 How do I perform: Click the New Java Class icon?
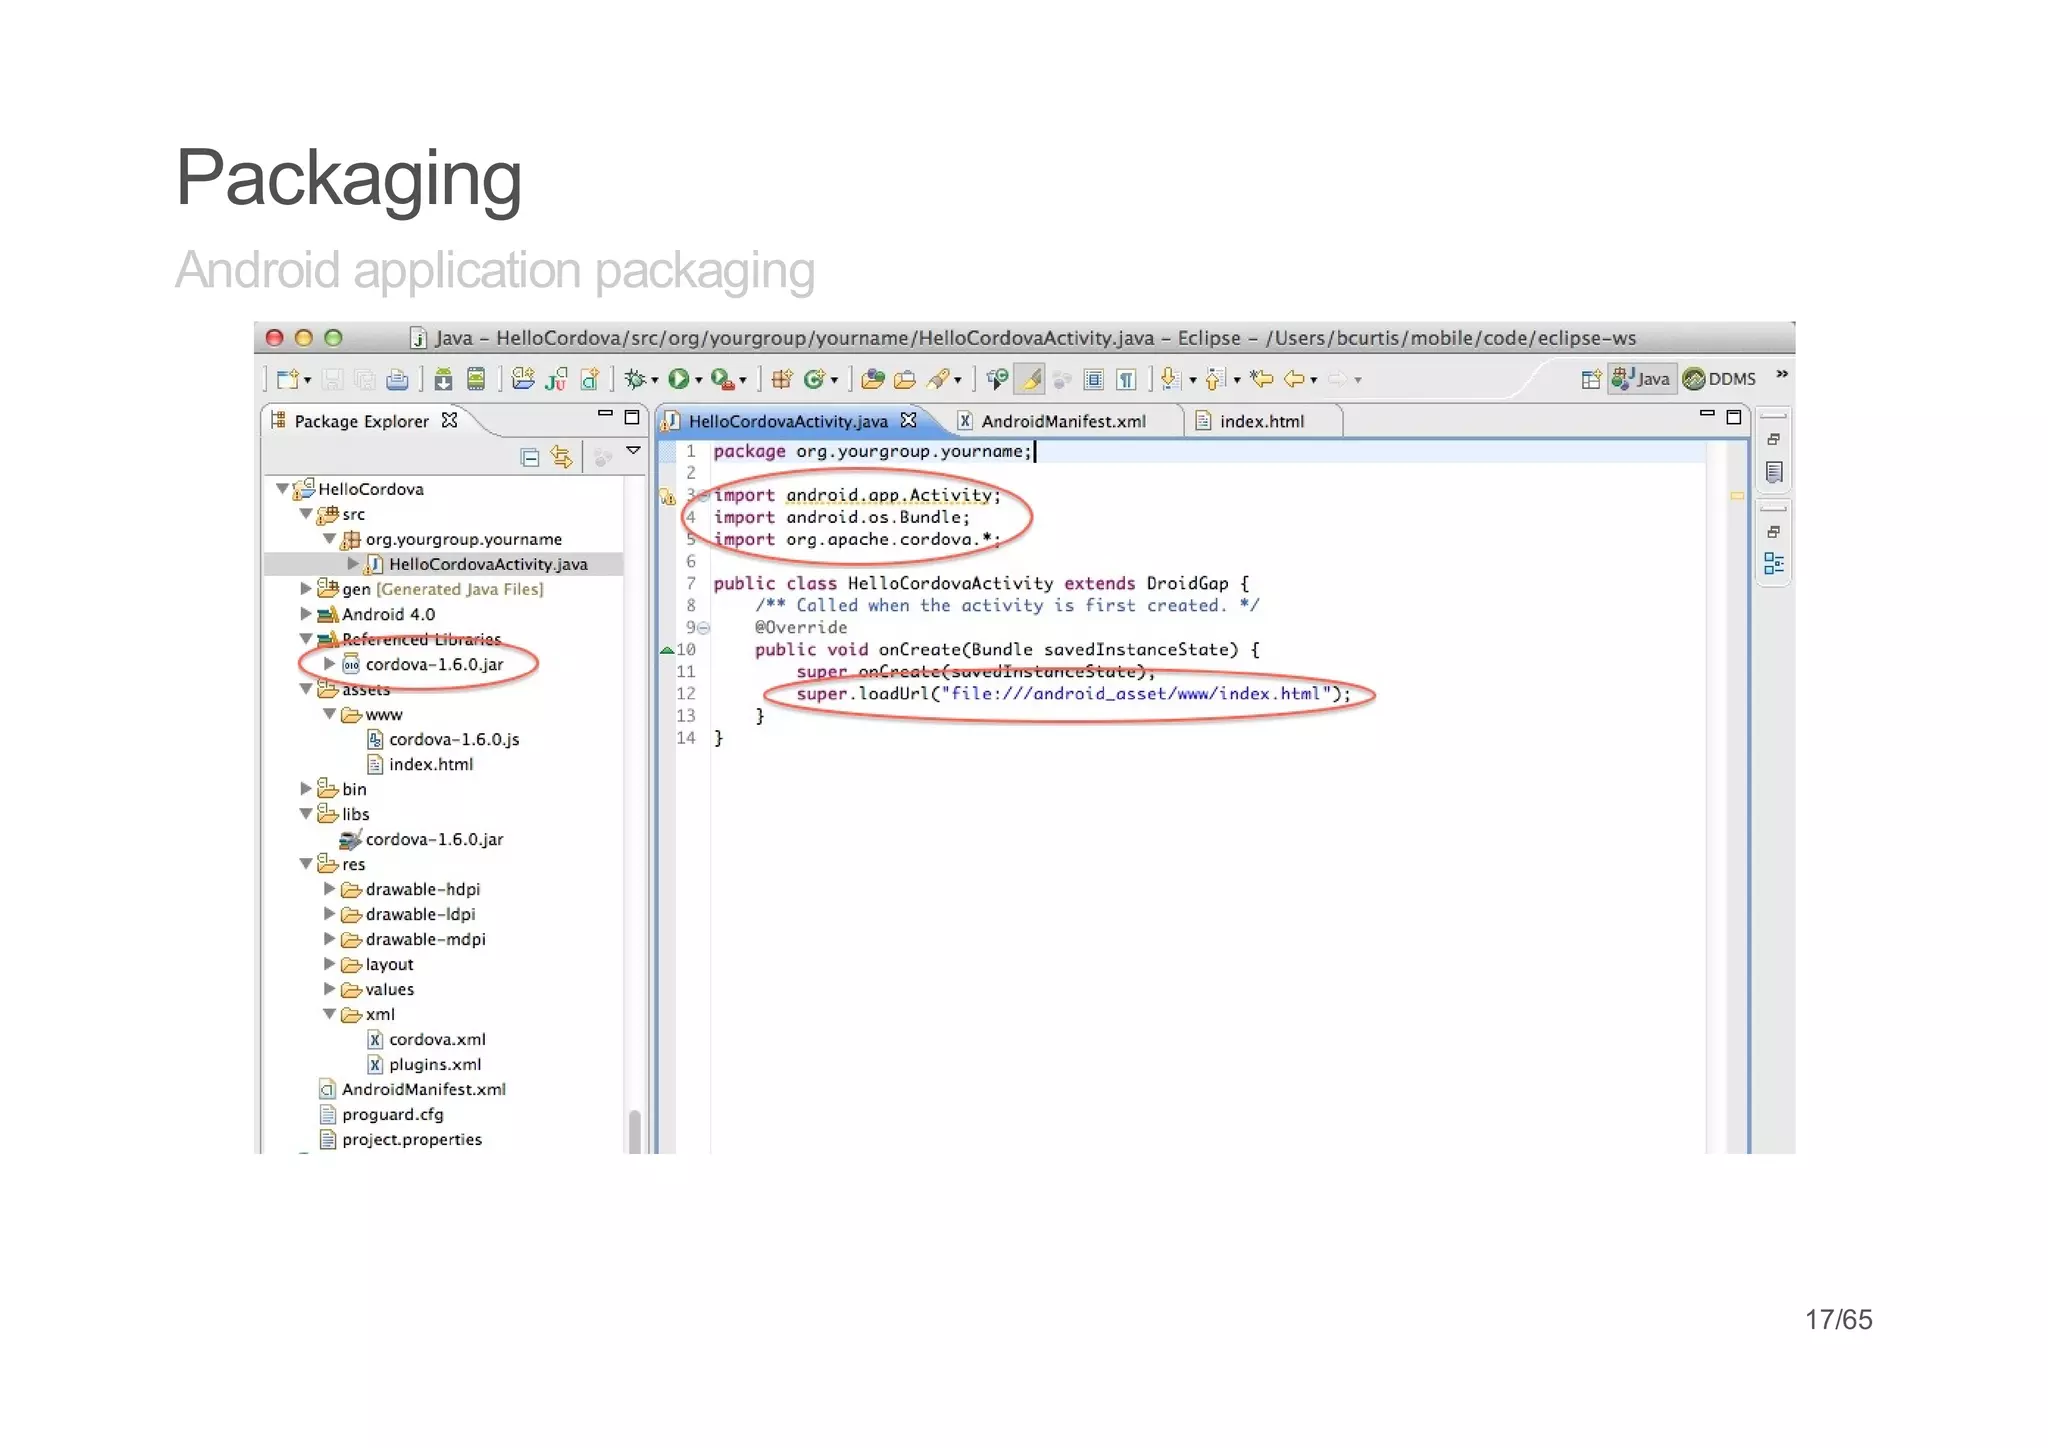814,379
